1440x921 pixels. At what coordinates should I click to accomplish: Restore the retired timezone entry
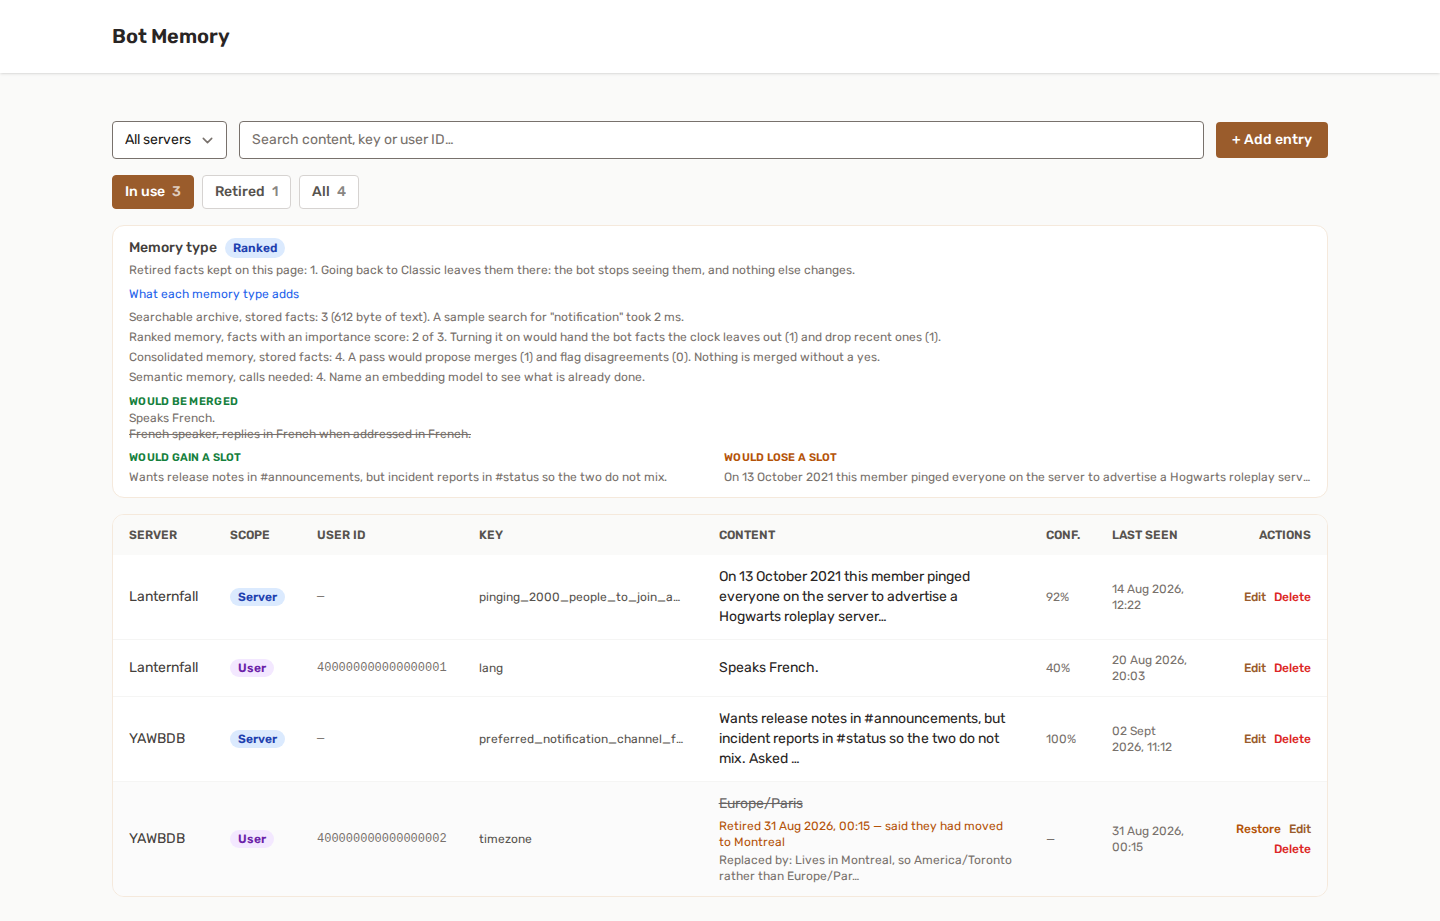(x=1258, y=829)
